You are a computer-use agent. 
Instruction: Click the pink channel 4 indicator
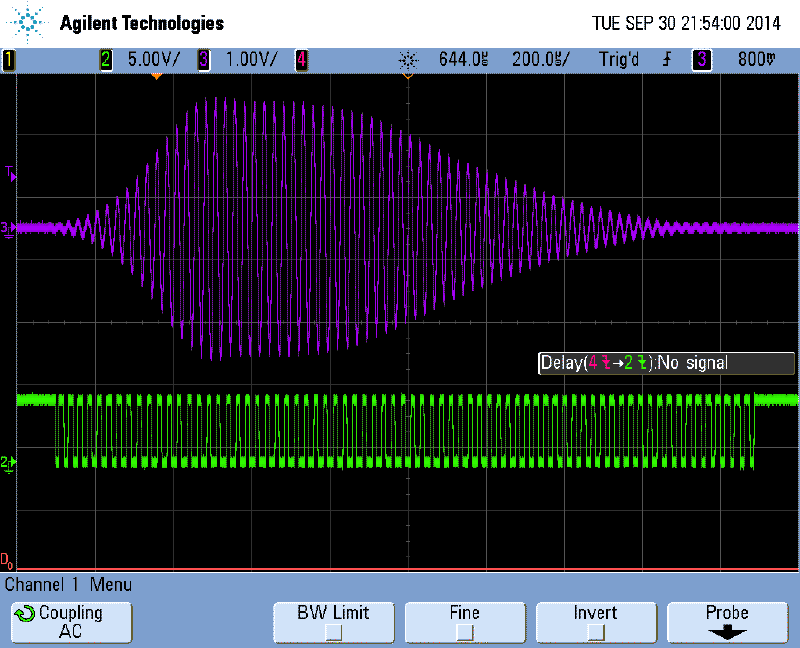pos(300,60)
